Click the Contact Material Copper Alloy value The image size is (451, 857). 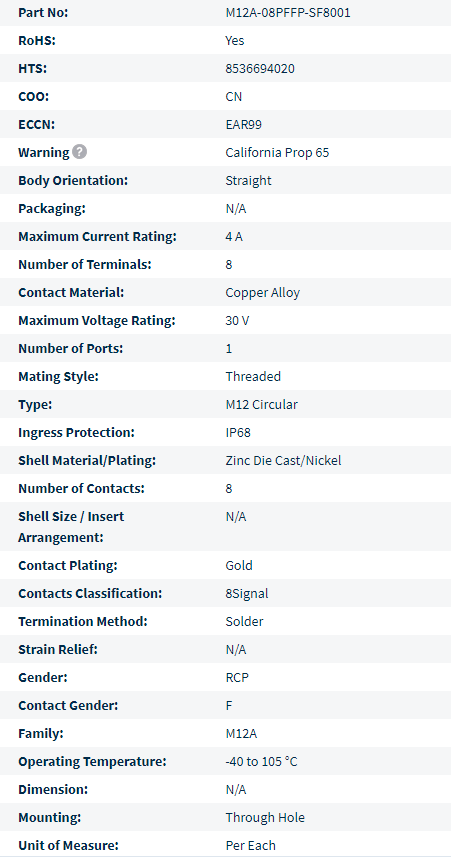pos(263,292)
